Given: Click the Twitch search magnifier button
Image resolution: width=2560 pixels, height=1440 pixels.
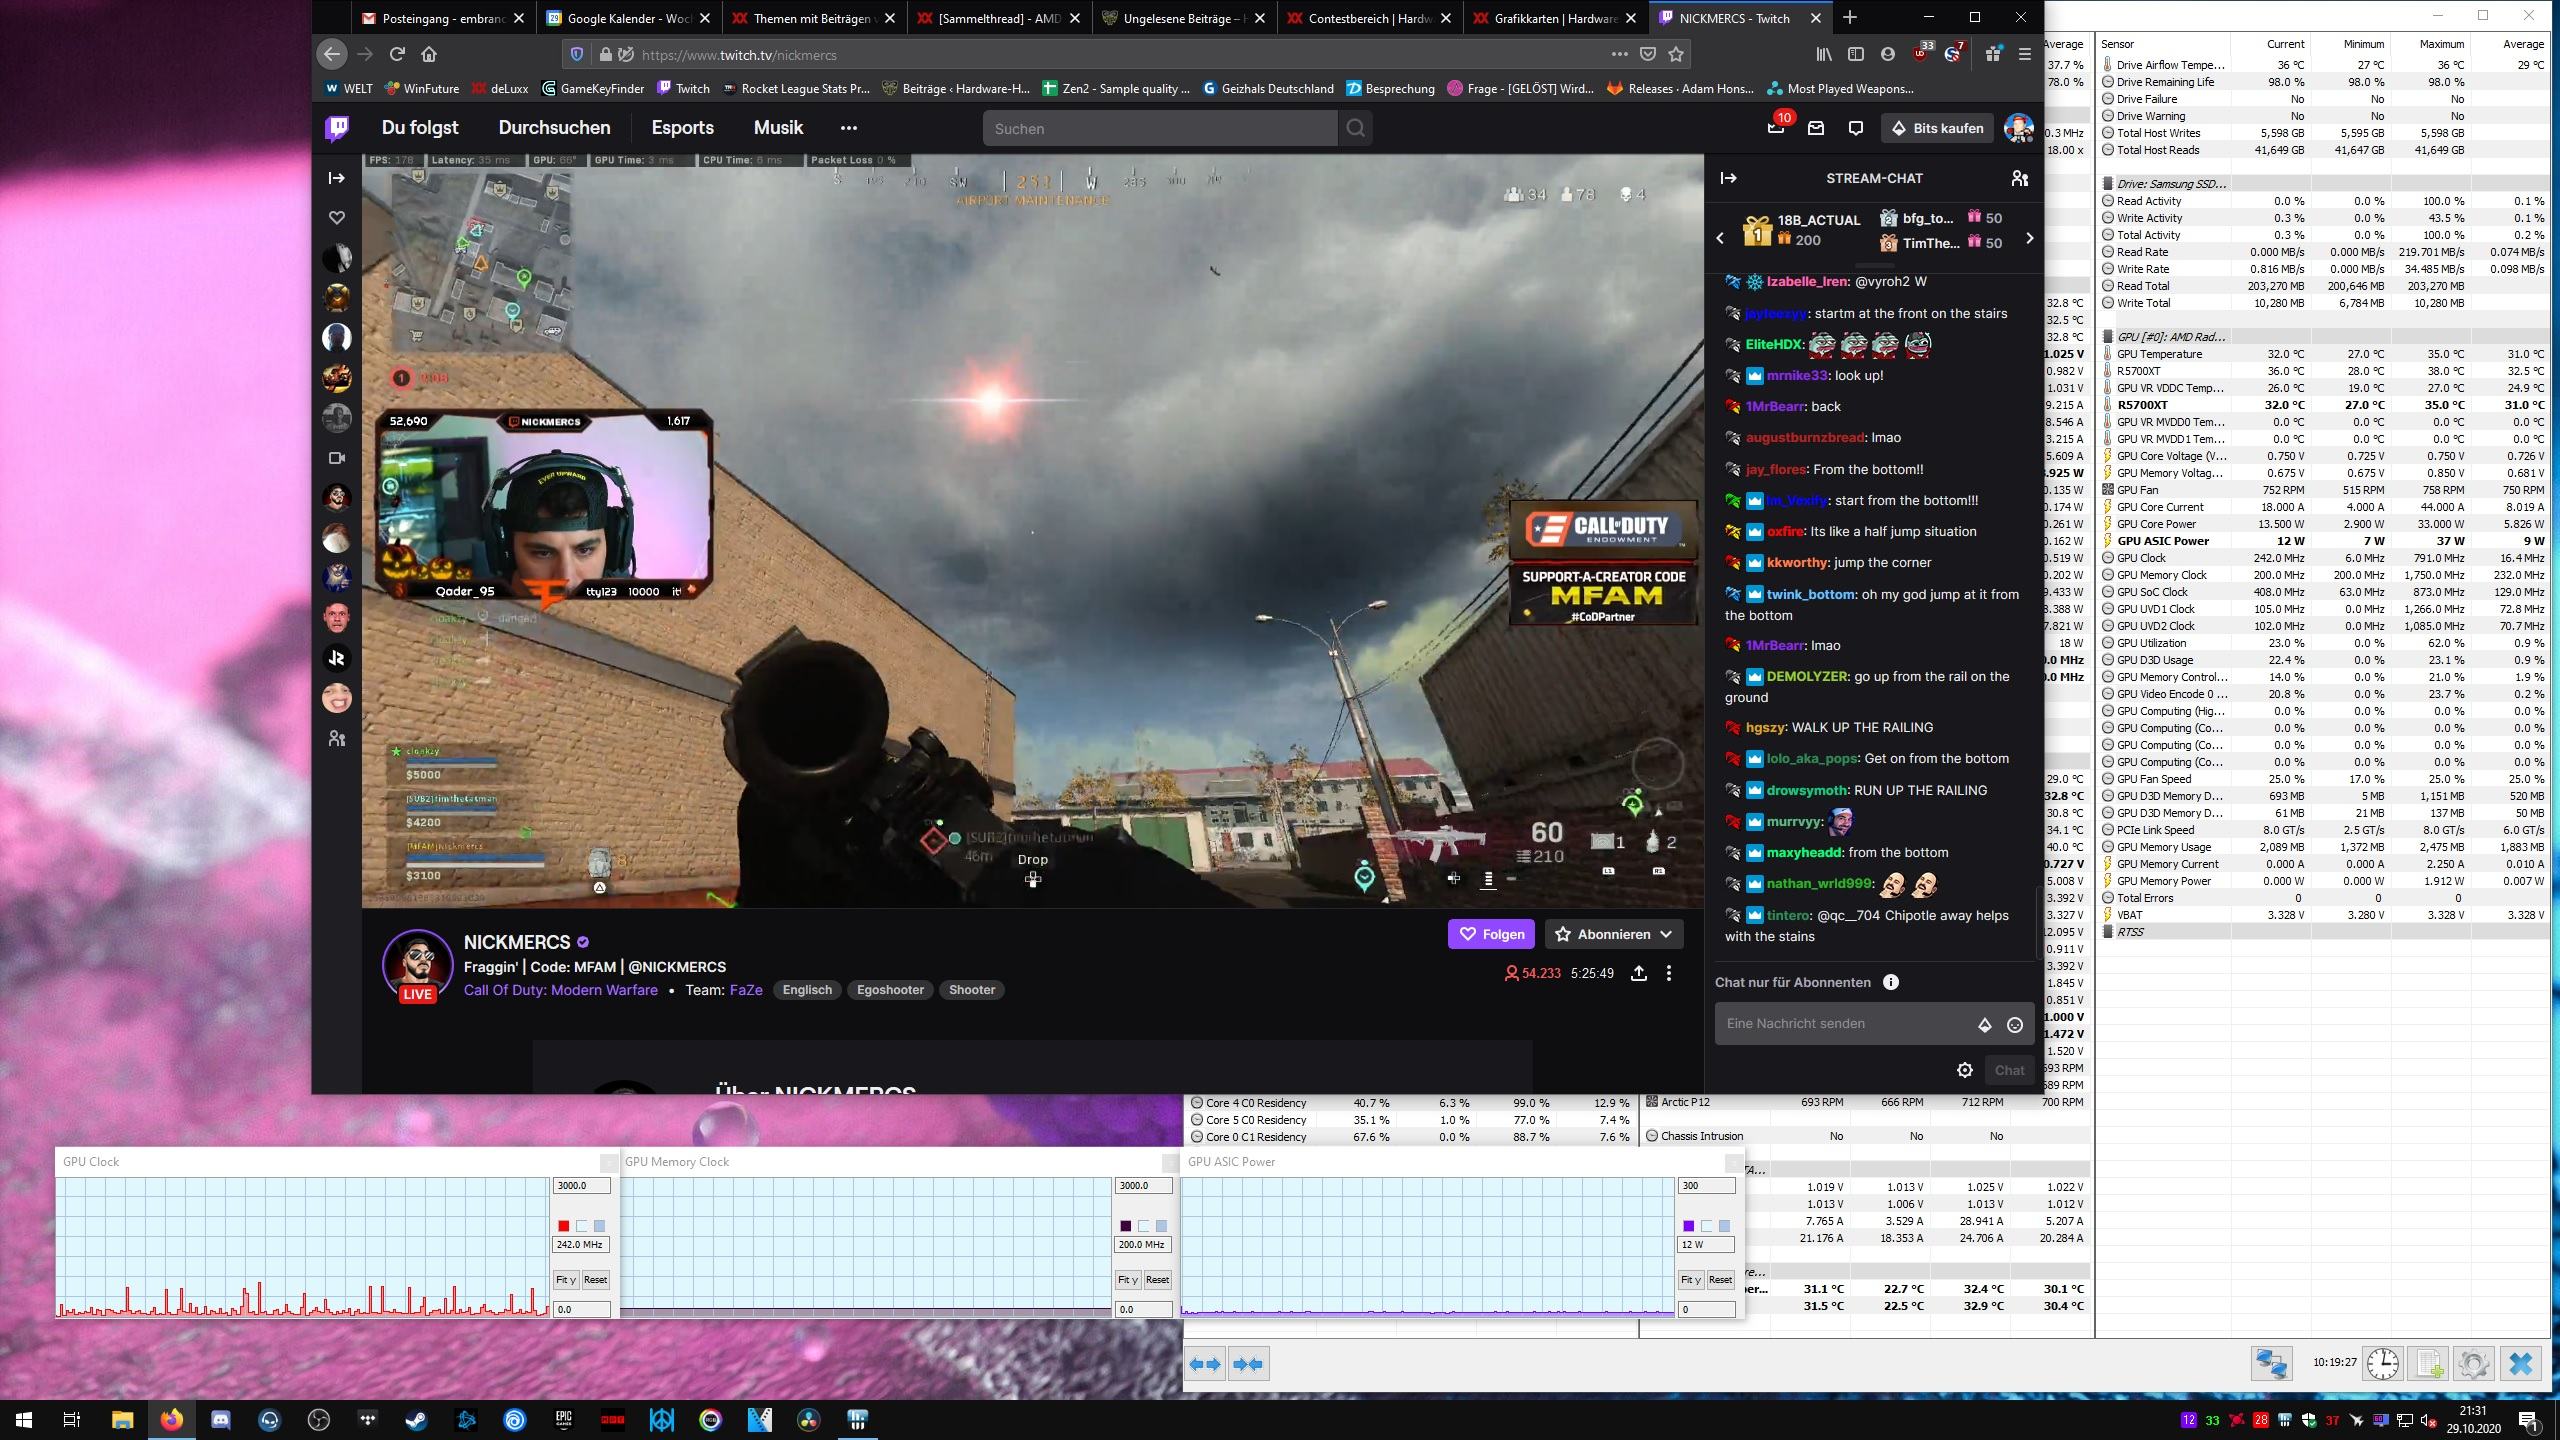Looking at the screenshot, I should [x=1355, y=128].
